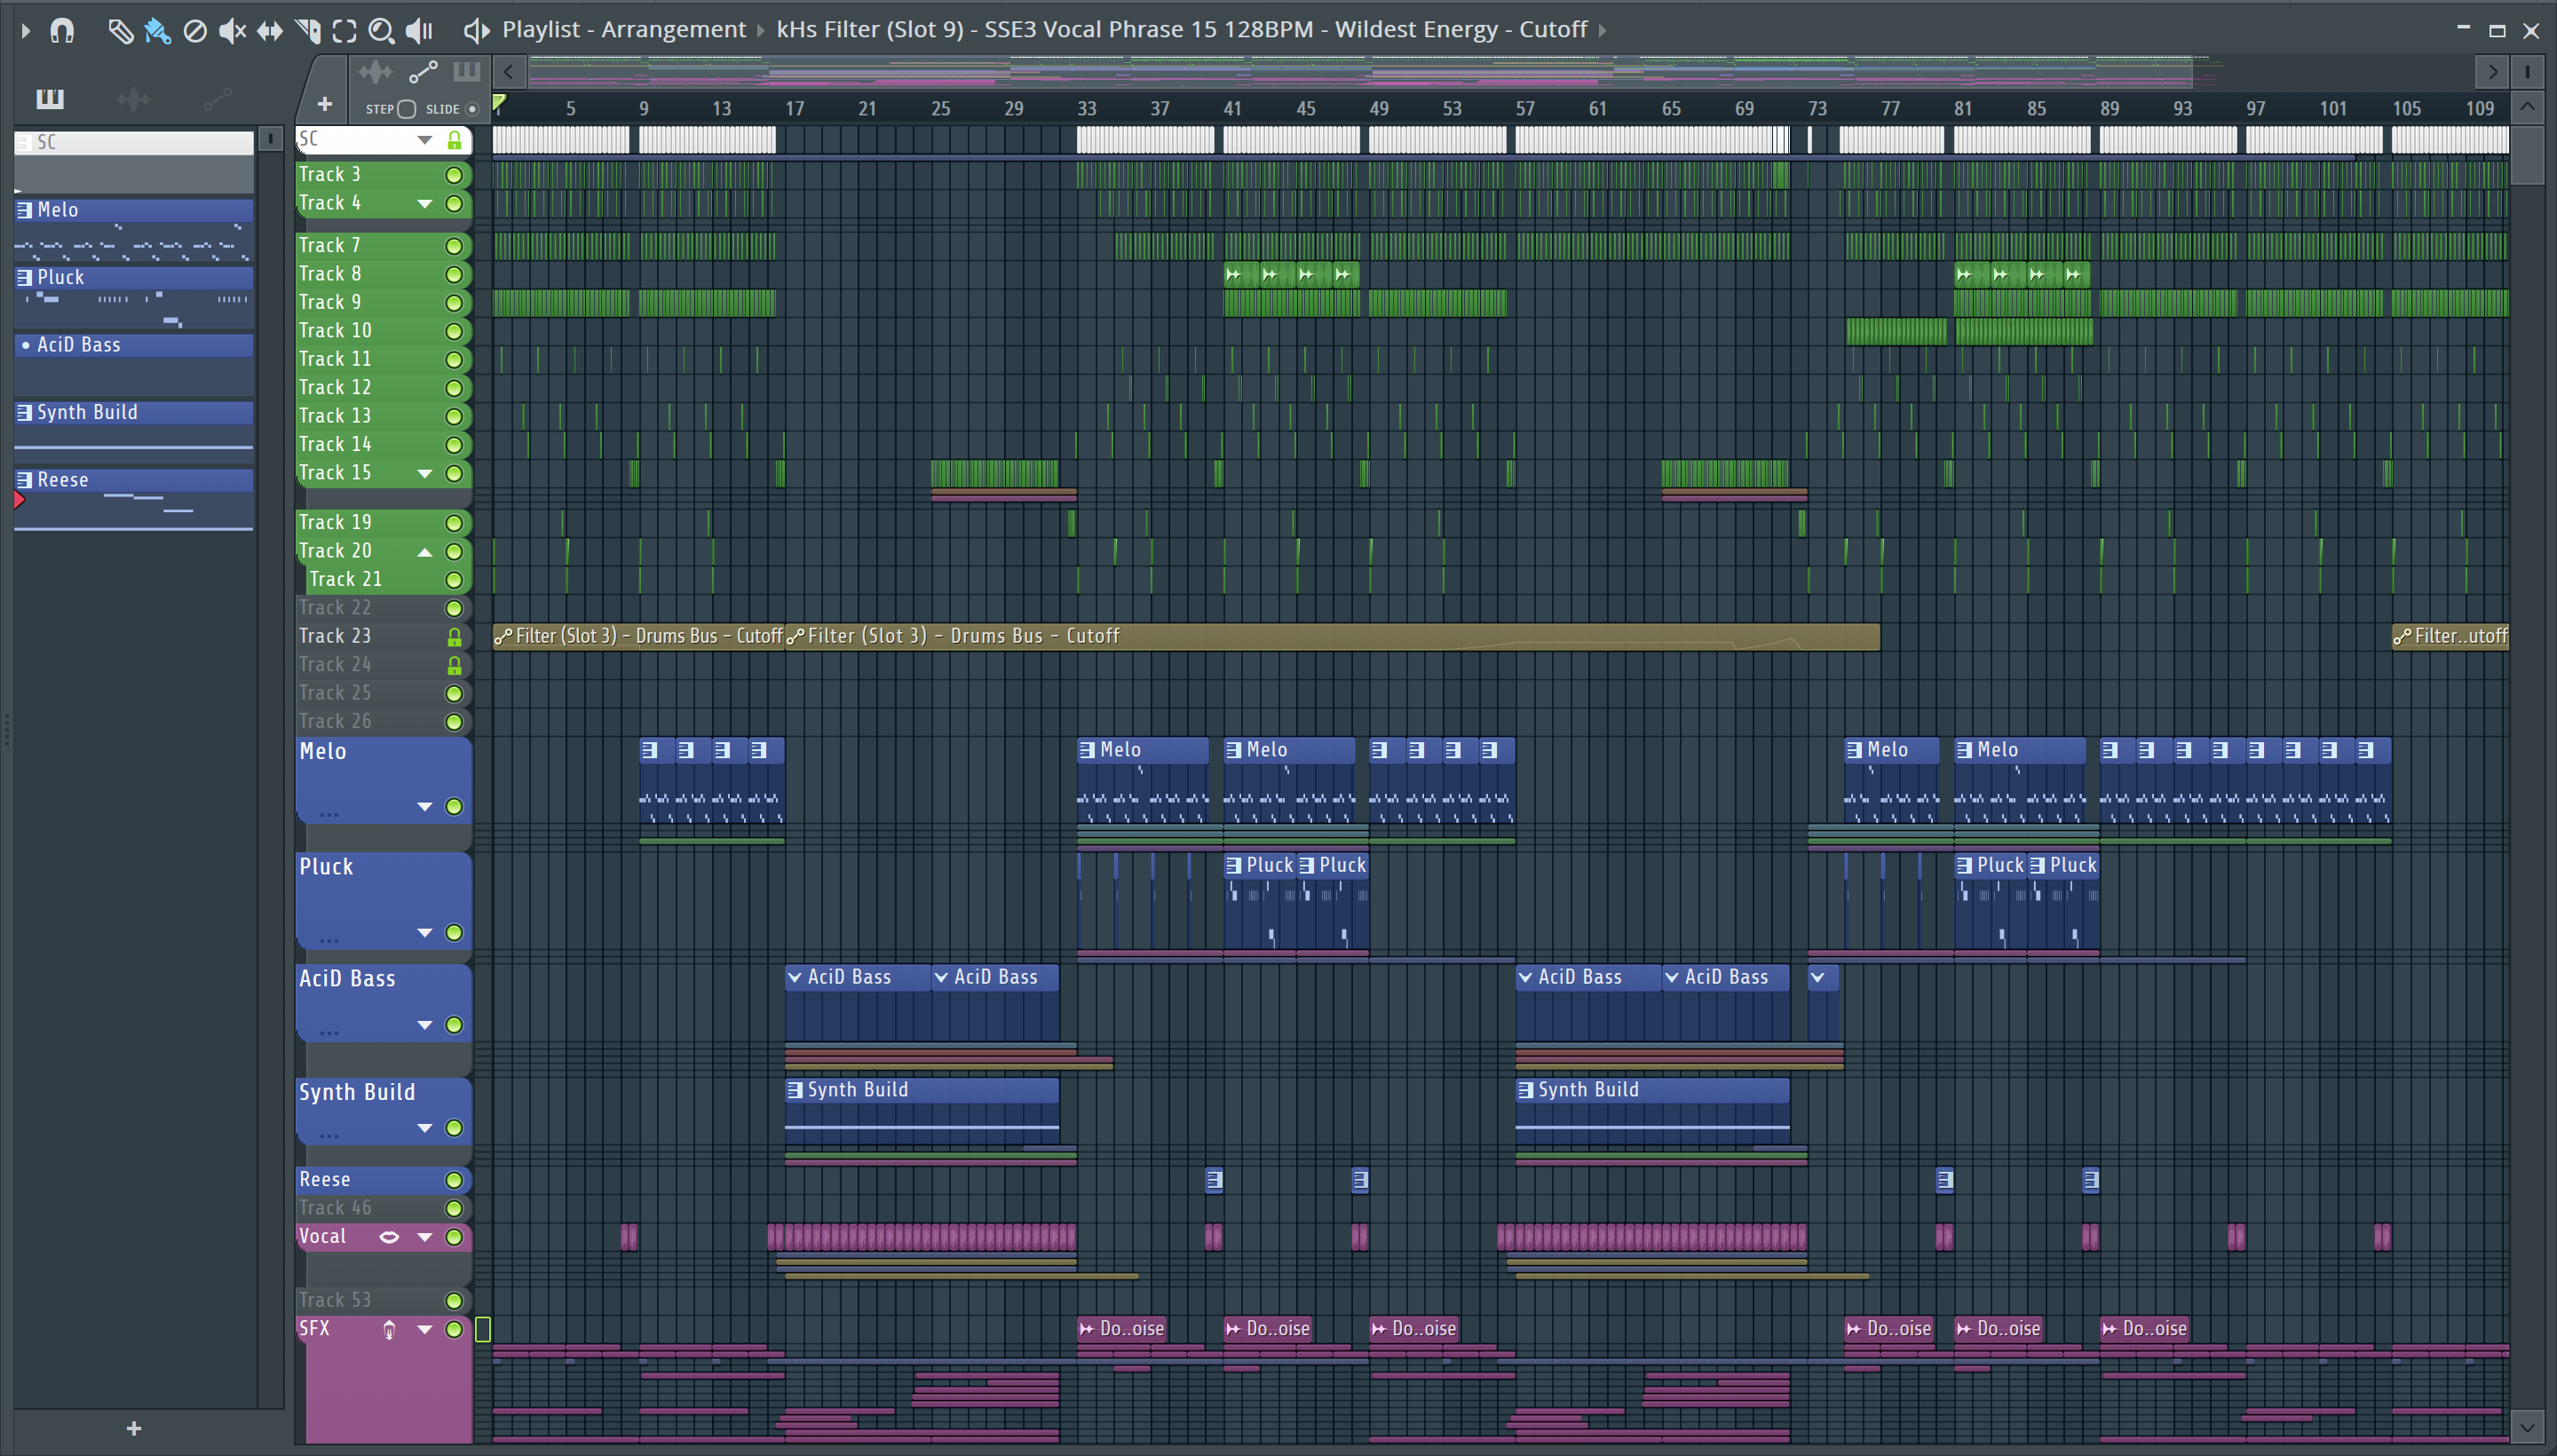Click bar 49 on timeline ruler
Image resolution: width=2557 pixels, height=1456 pixels.
[1379, 109]
